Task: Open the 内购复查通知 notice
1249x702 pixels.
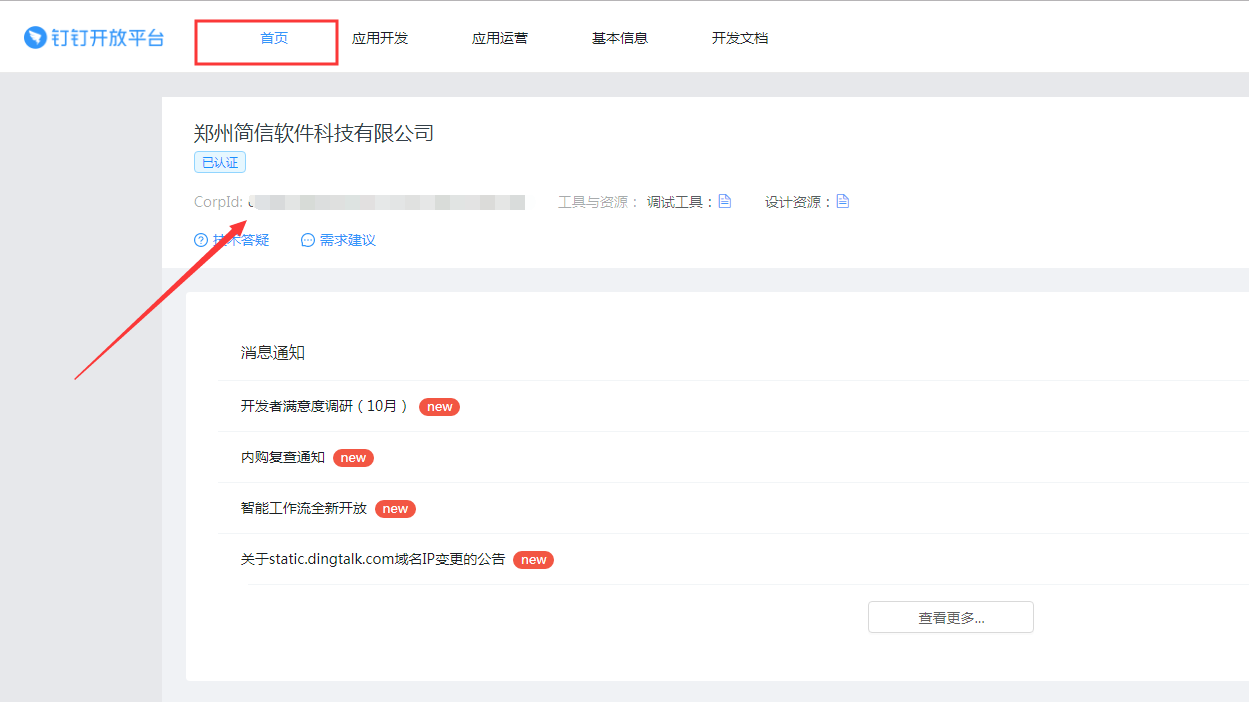Action: tap(283, 457)
